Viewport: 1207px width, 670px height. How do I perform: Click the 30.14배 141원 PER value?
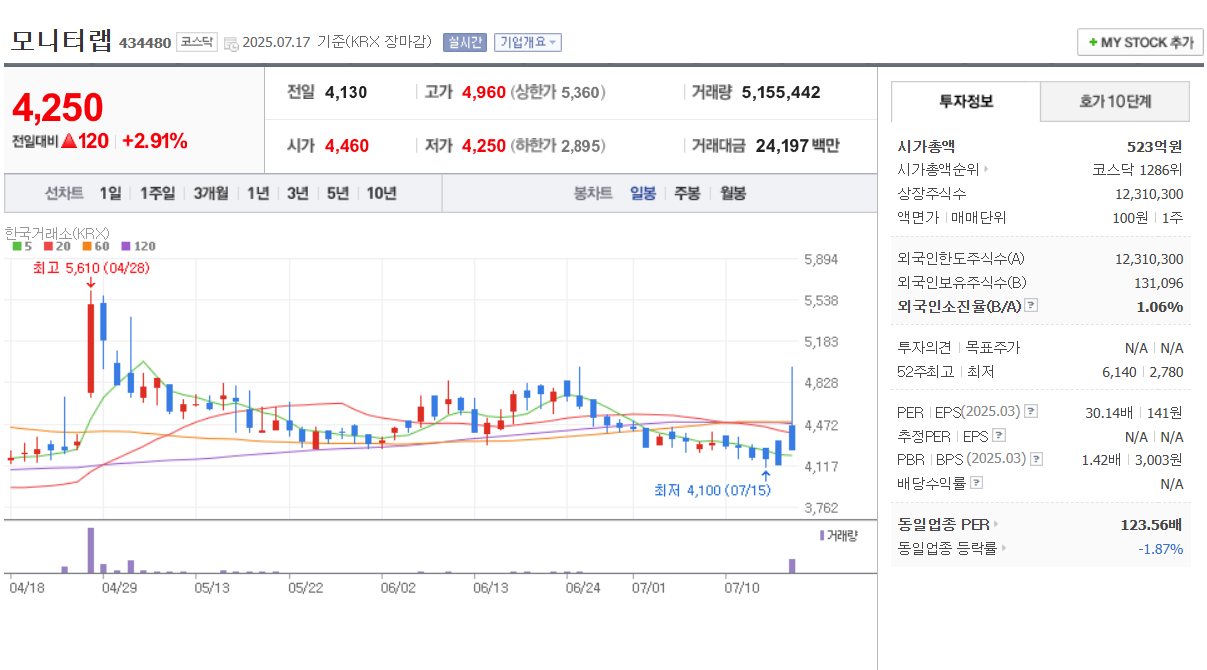tap(1134, 412)
